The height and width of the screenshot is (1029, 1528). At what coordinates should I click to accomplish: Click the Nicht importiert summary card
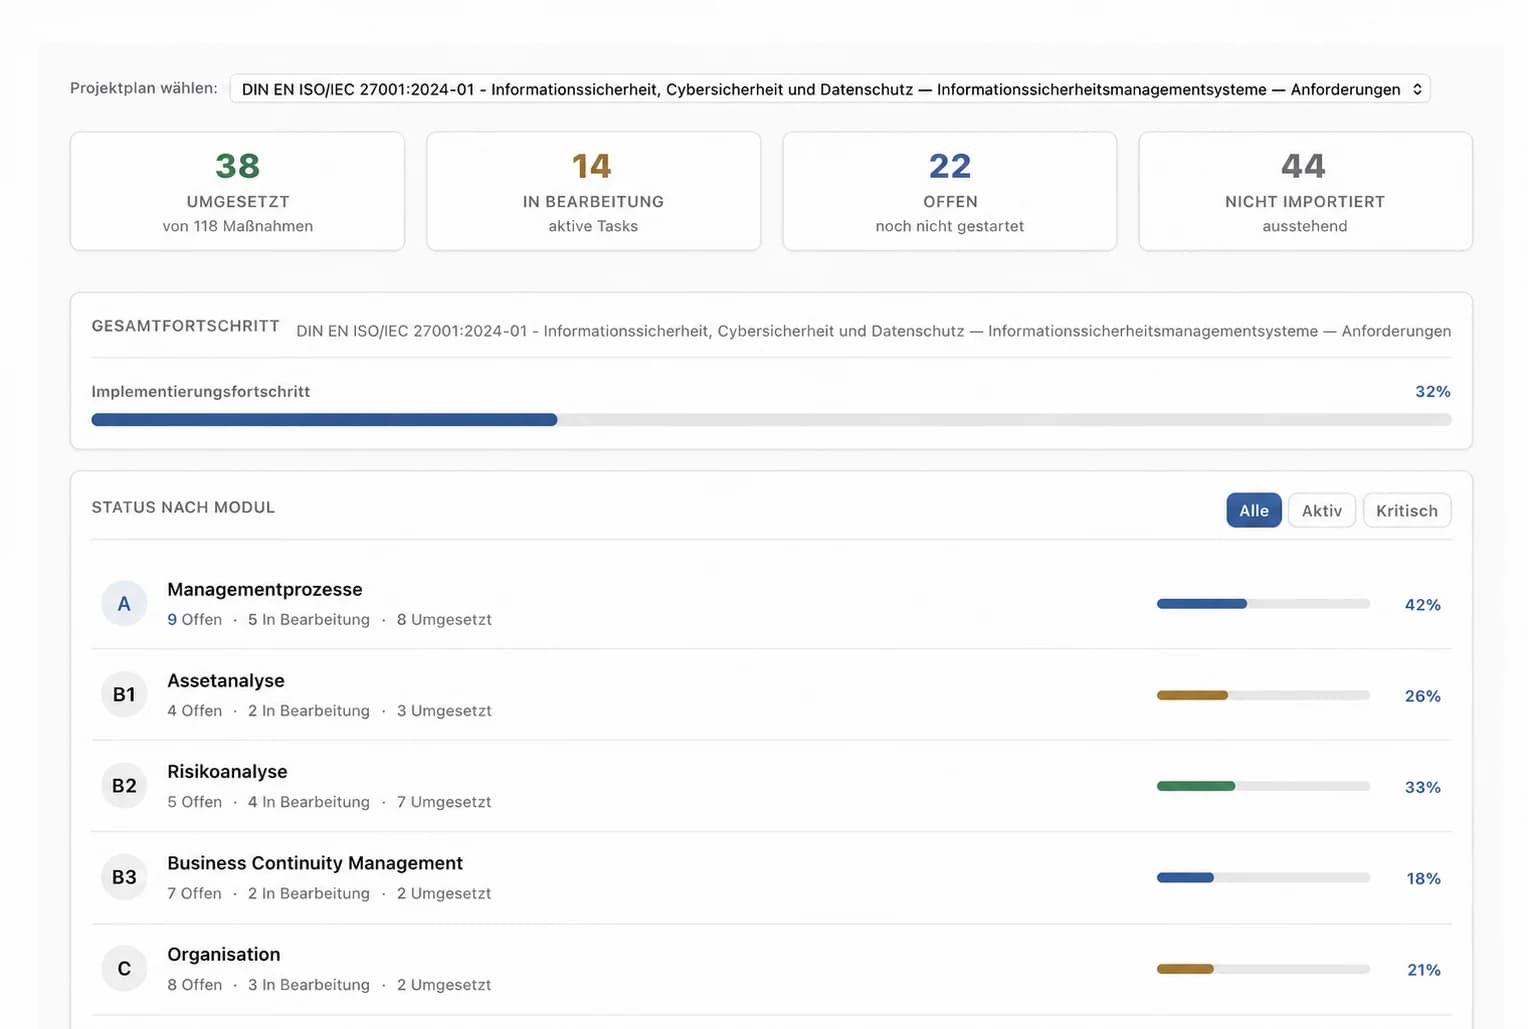1306,191
